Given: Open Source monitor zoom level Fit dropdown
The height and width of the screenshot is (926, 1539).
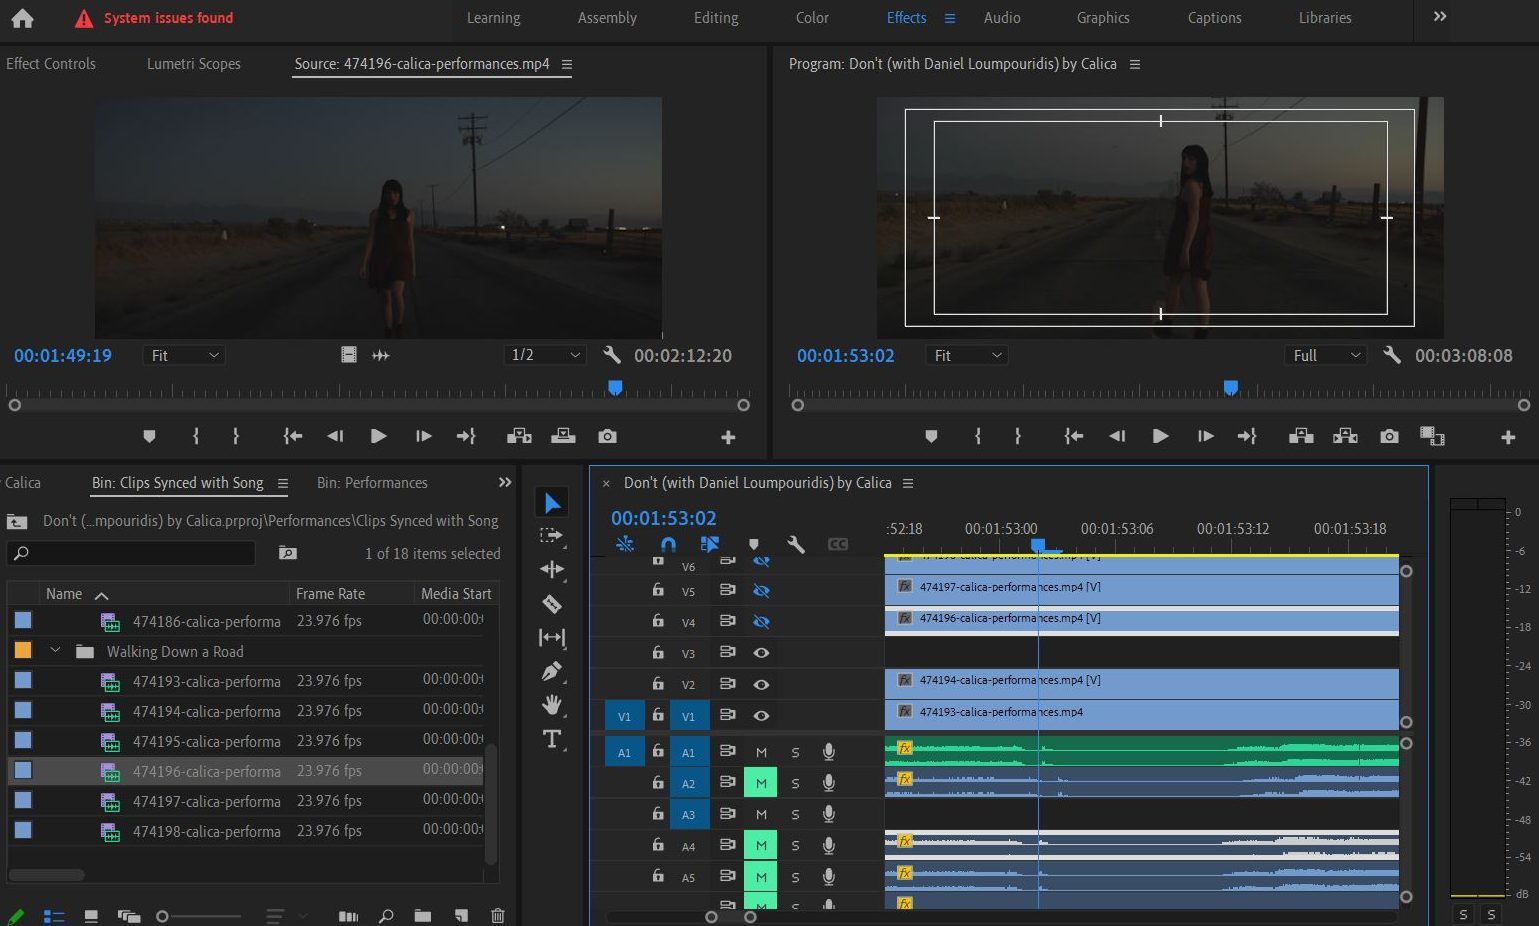Looking at the screenshot, I should pyautogui.click(x=184, y=355).
